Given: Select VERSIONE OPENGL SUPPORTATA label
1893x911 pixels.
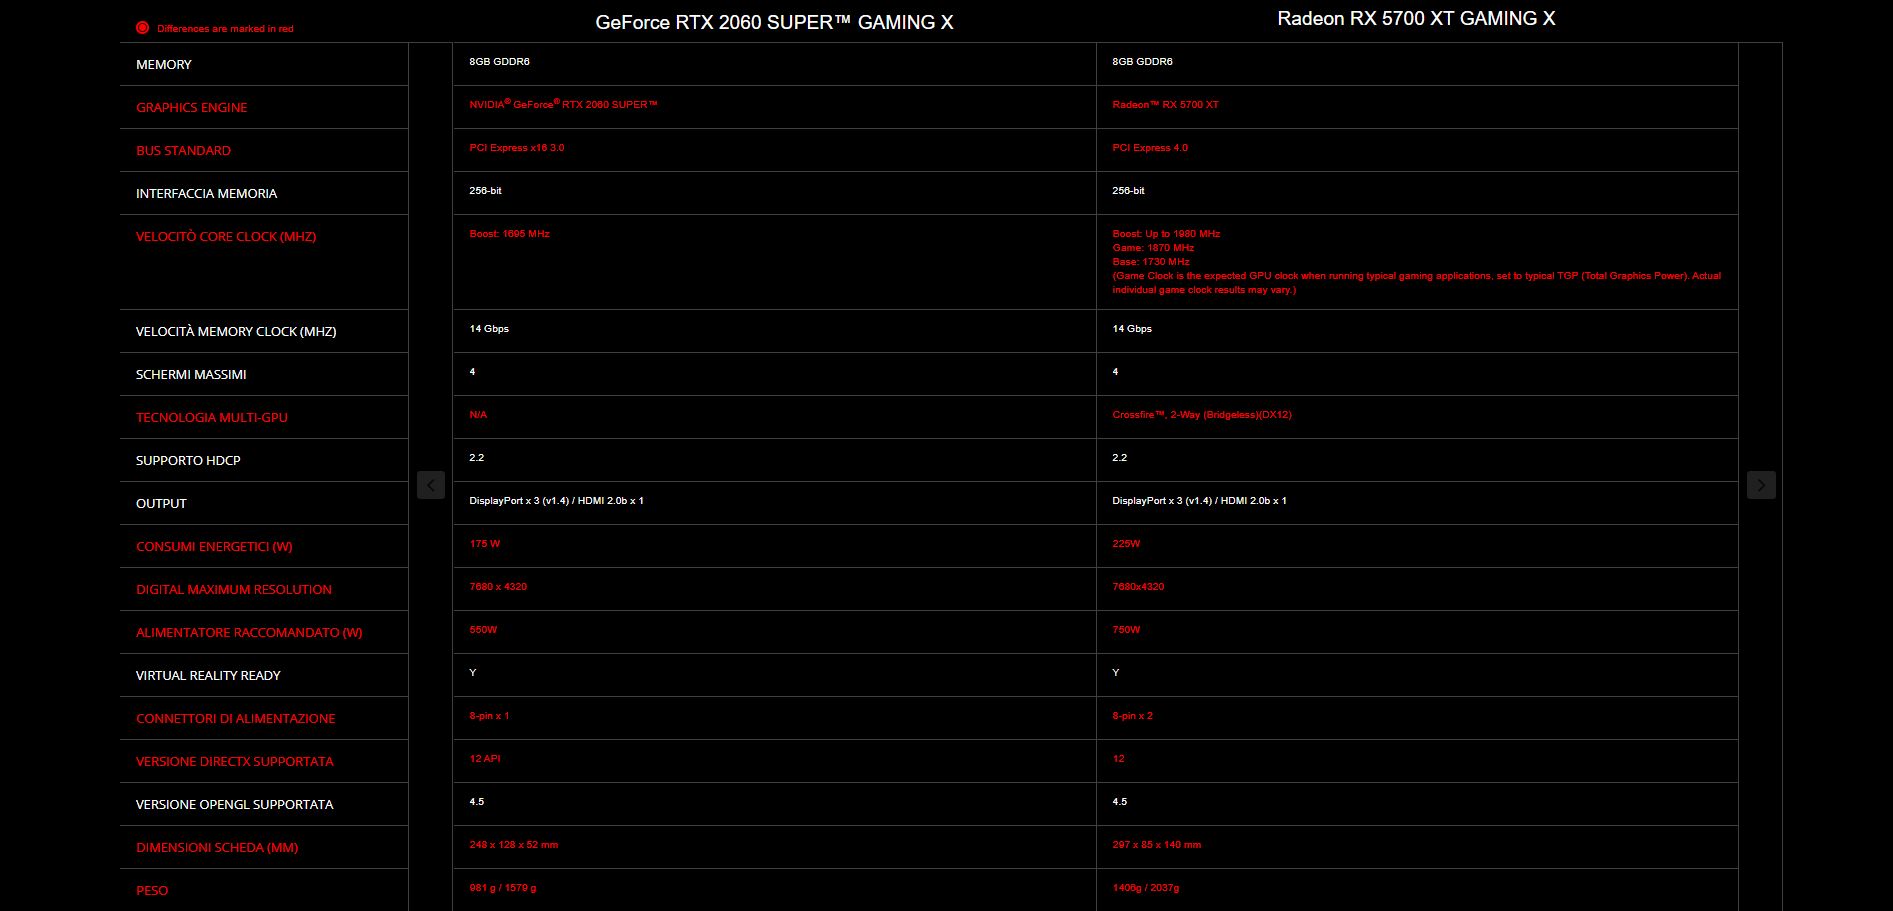Looking at the screenshot, I should tap(235, 804).
